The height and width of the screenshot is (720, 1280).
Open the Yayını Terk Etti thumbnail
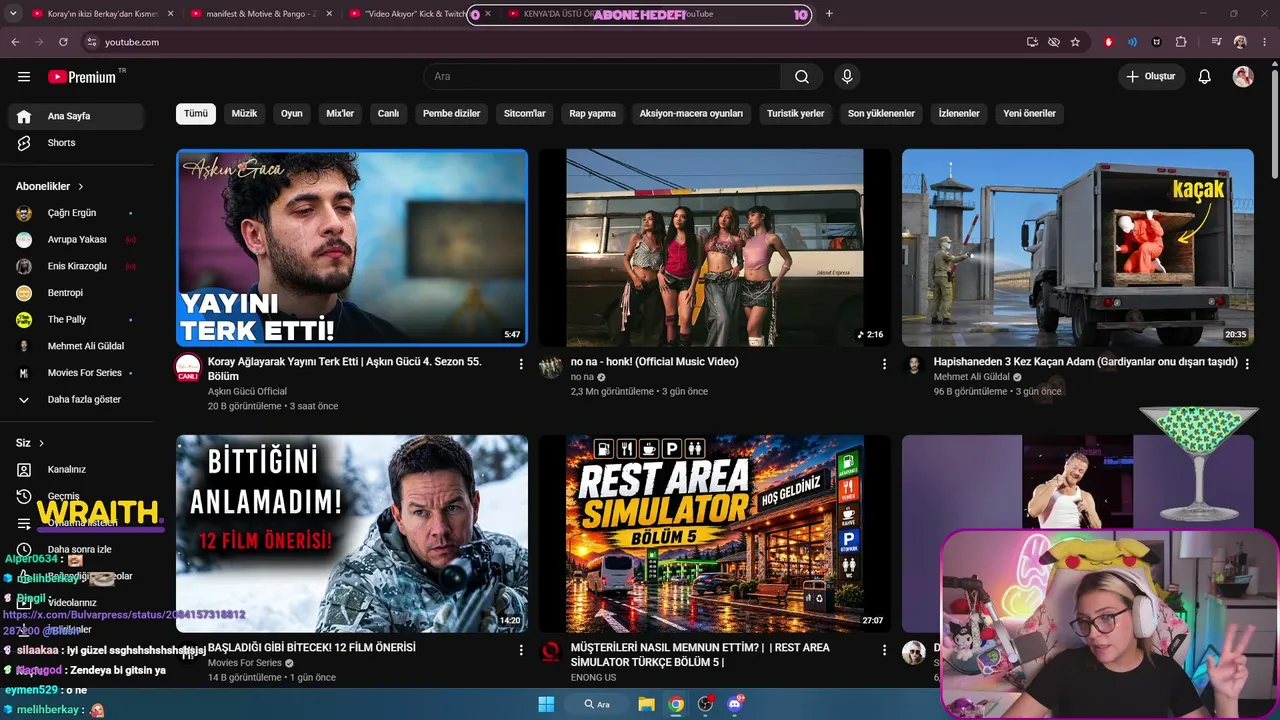tap(352, 248)
